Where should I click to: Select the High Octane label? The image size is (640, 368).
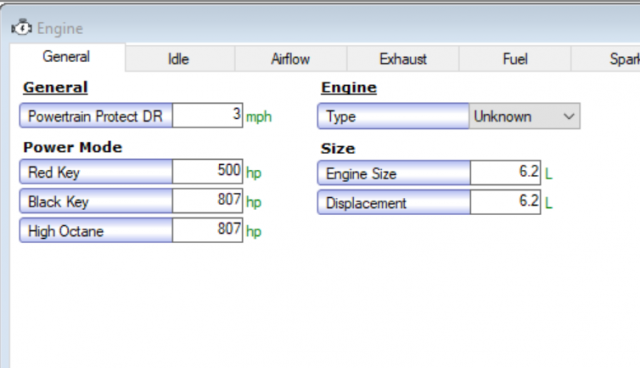(x=96, y=230)
